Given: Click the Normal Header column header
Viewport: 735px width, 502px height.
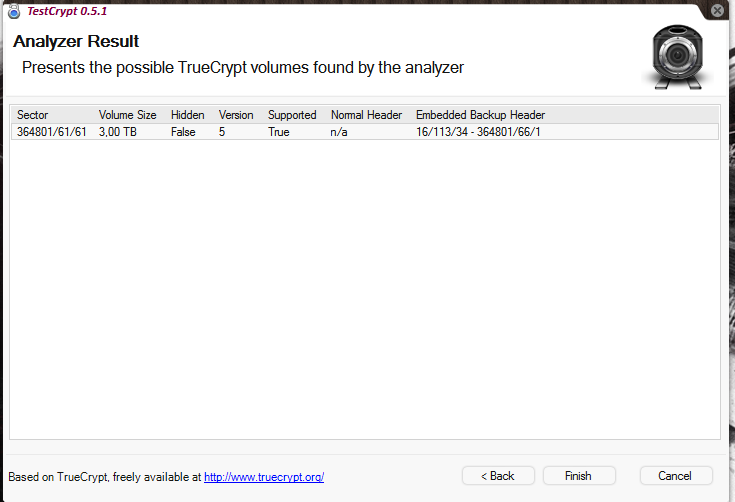Looking at the screenshot, I should (x=366, y=115).
